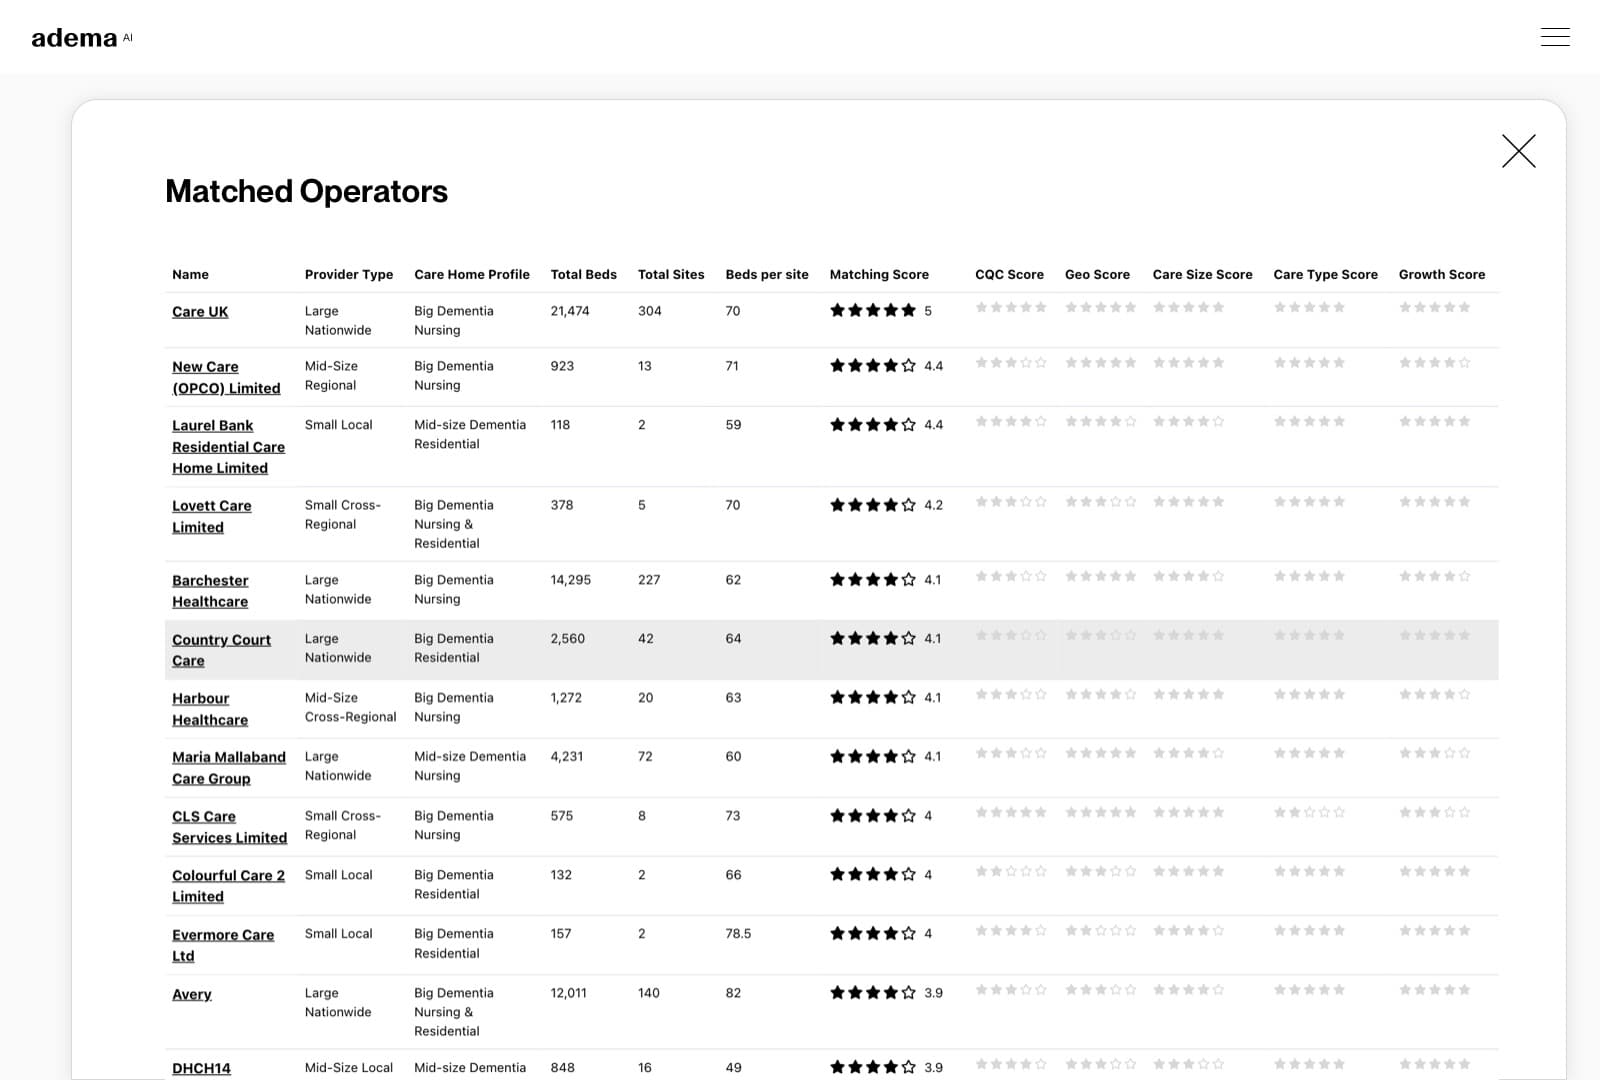Open the Lovett Care Limited link
This screenshot has height=1080, width=1600.
[211, 516]
